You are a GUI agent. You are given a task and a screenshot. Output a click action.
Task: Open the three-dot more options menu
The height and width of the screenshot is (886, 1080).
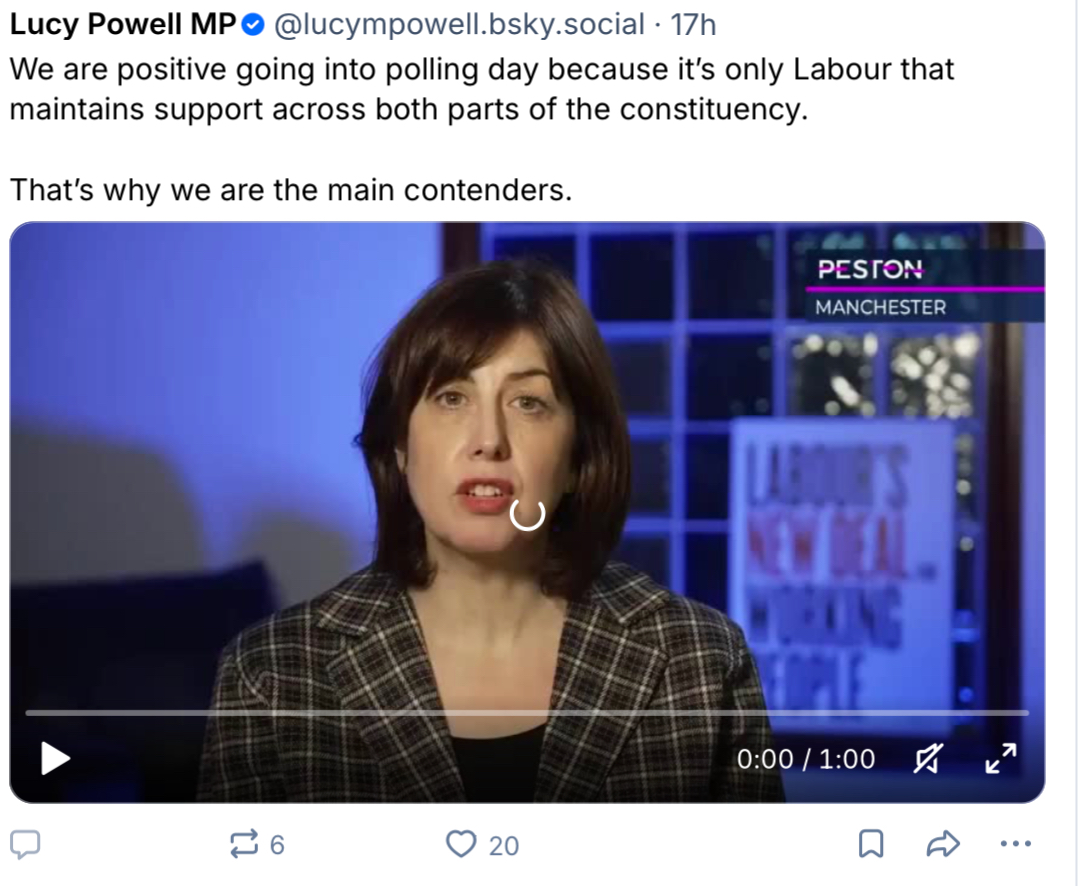pyautogui.click(x=1015, y=845)
